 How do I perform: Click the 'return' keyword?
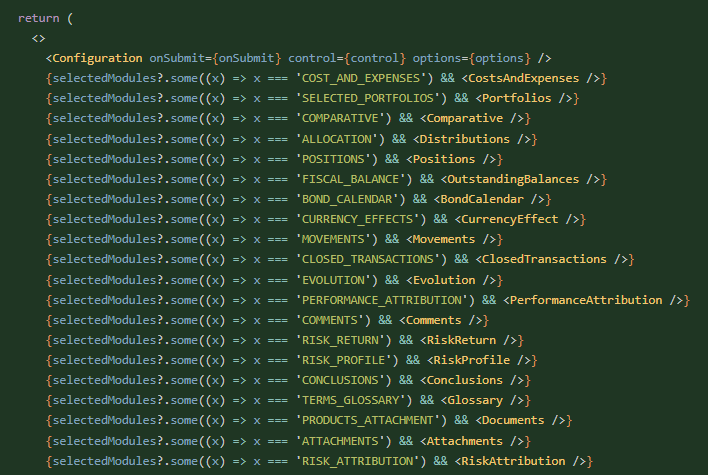[38, 19]
